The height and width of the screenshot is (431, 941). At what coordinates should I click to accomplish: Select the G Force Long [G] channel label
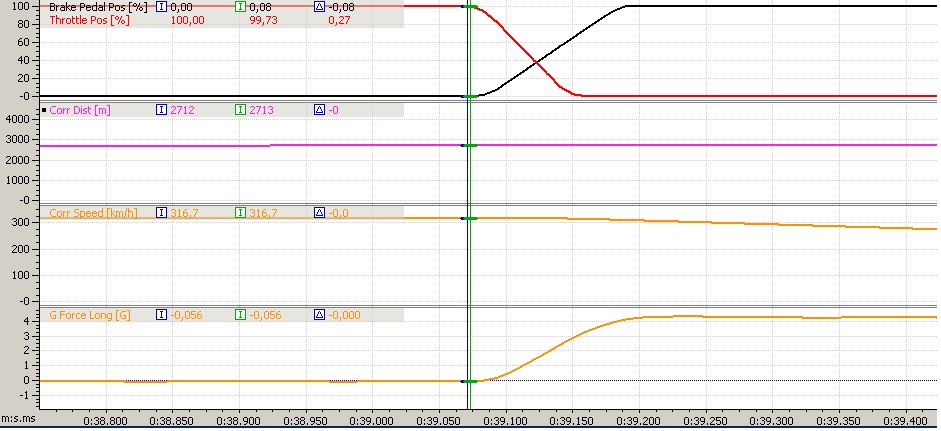point(90,314)
